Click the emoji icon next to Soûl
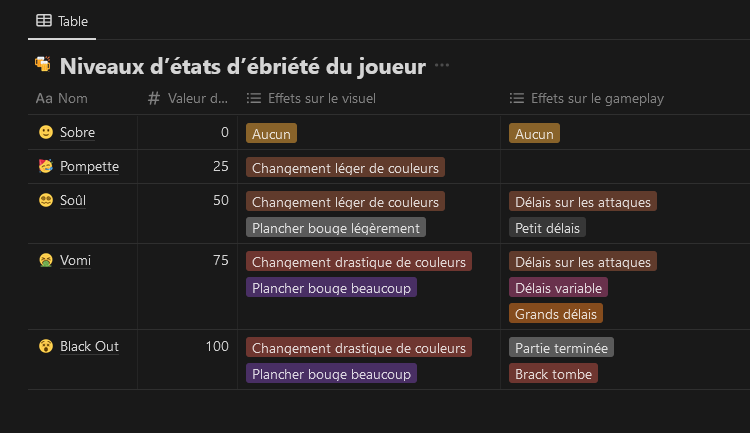 click(x=46, y=200)
